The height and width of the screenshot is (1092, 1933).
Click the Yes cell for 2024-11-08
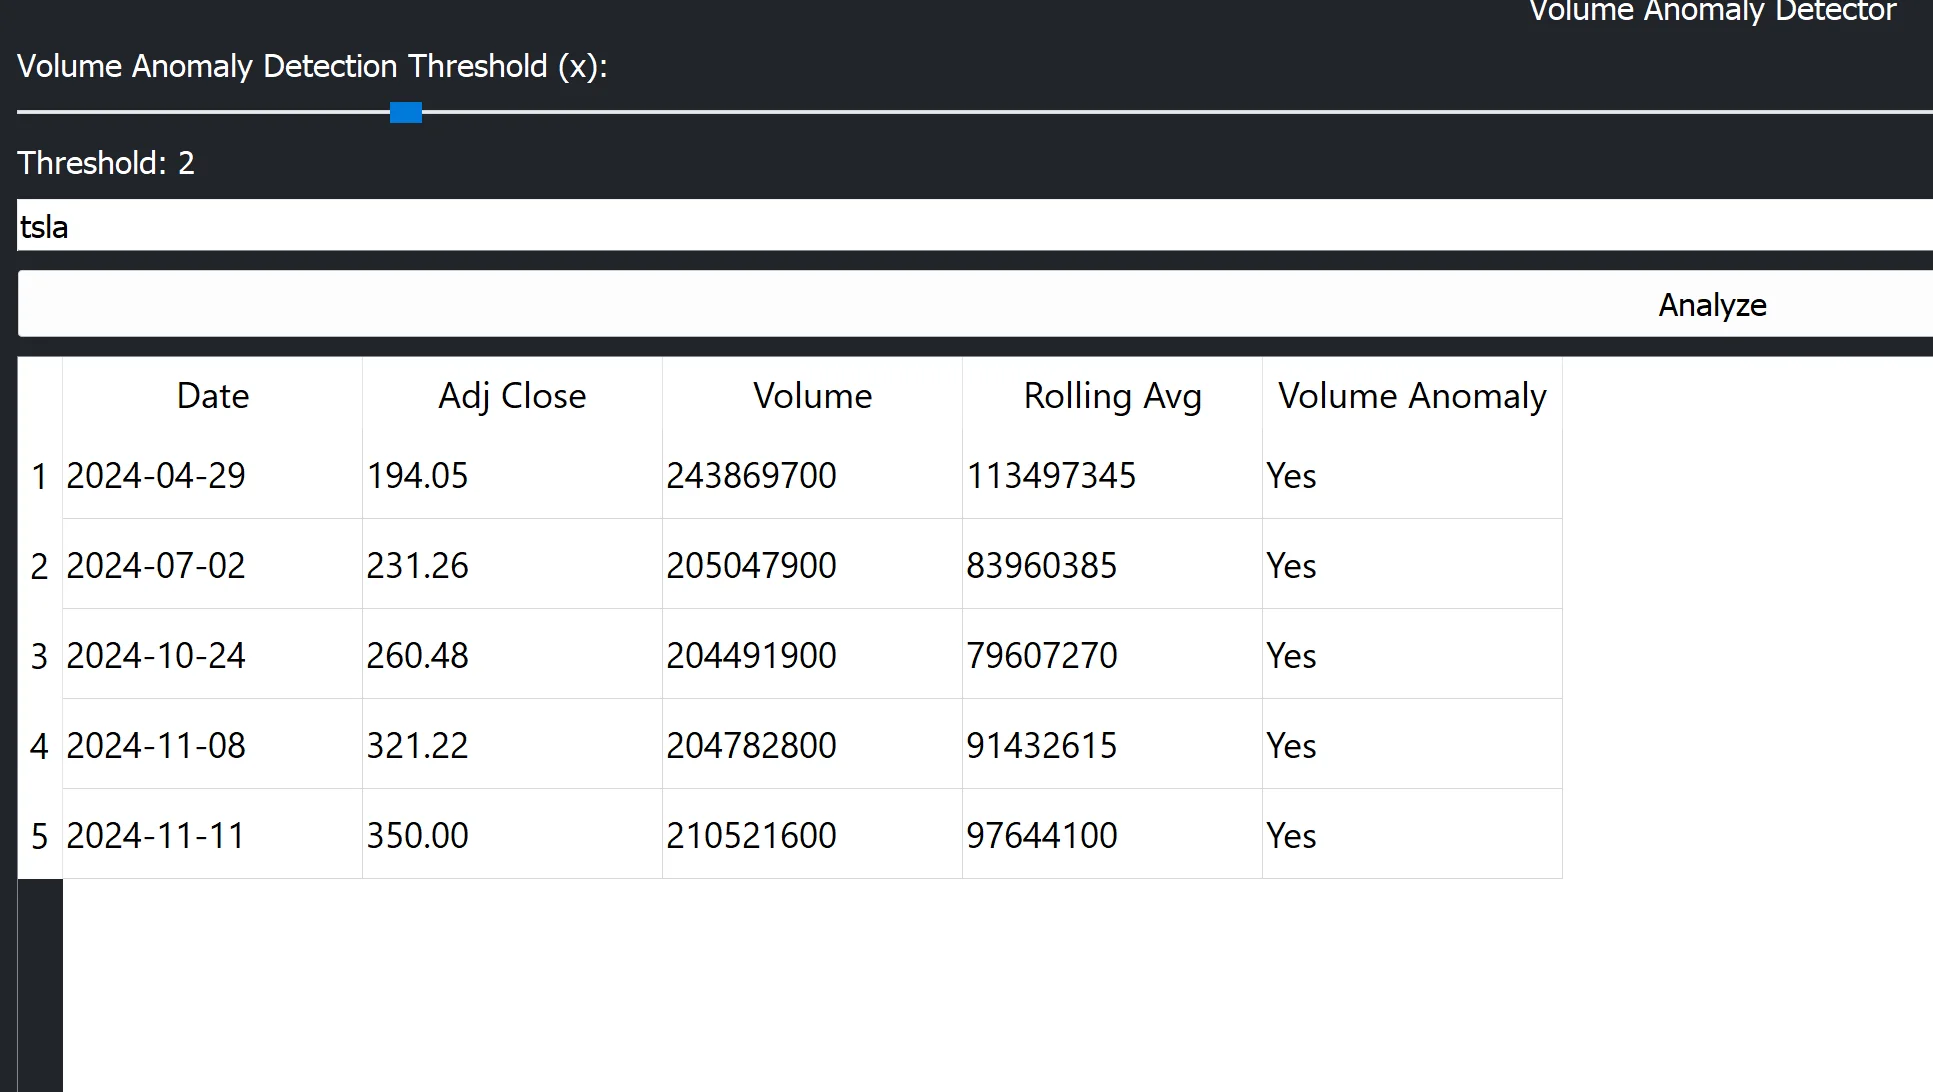click(1291, 745)
